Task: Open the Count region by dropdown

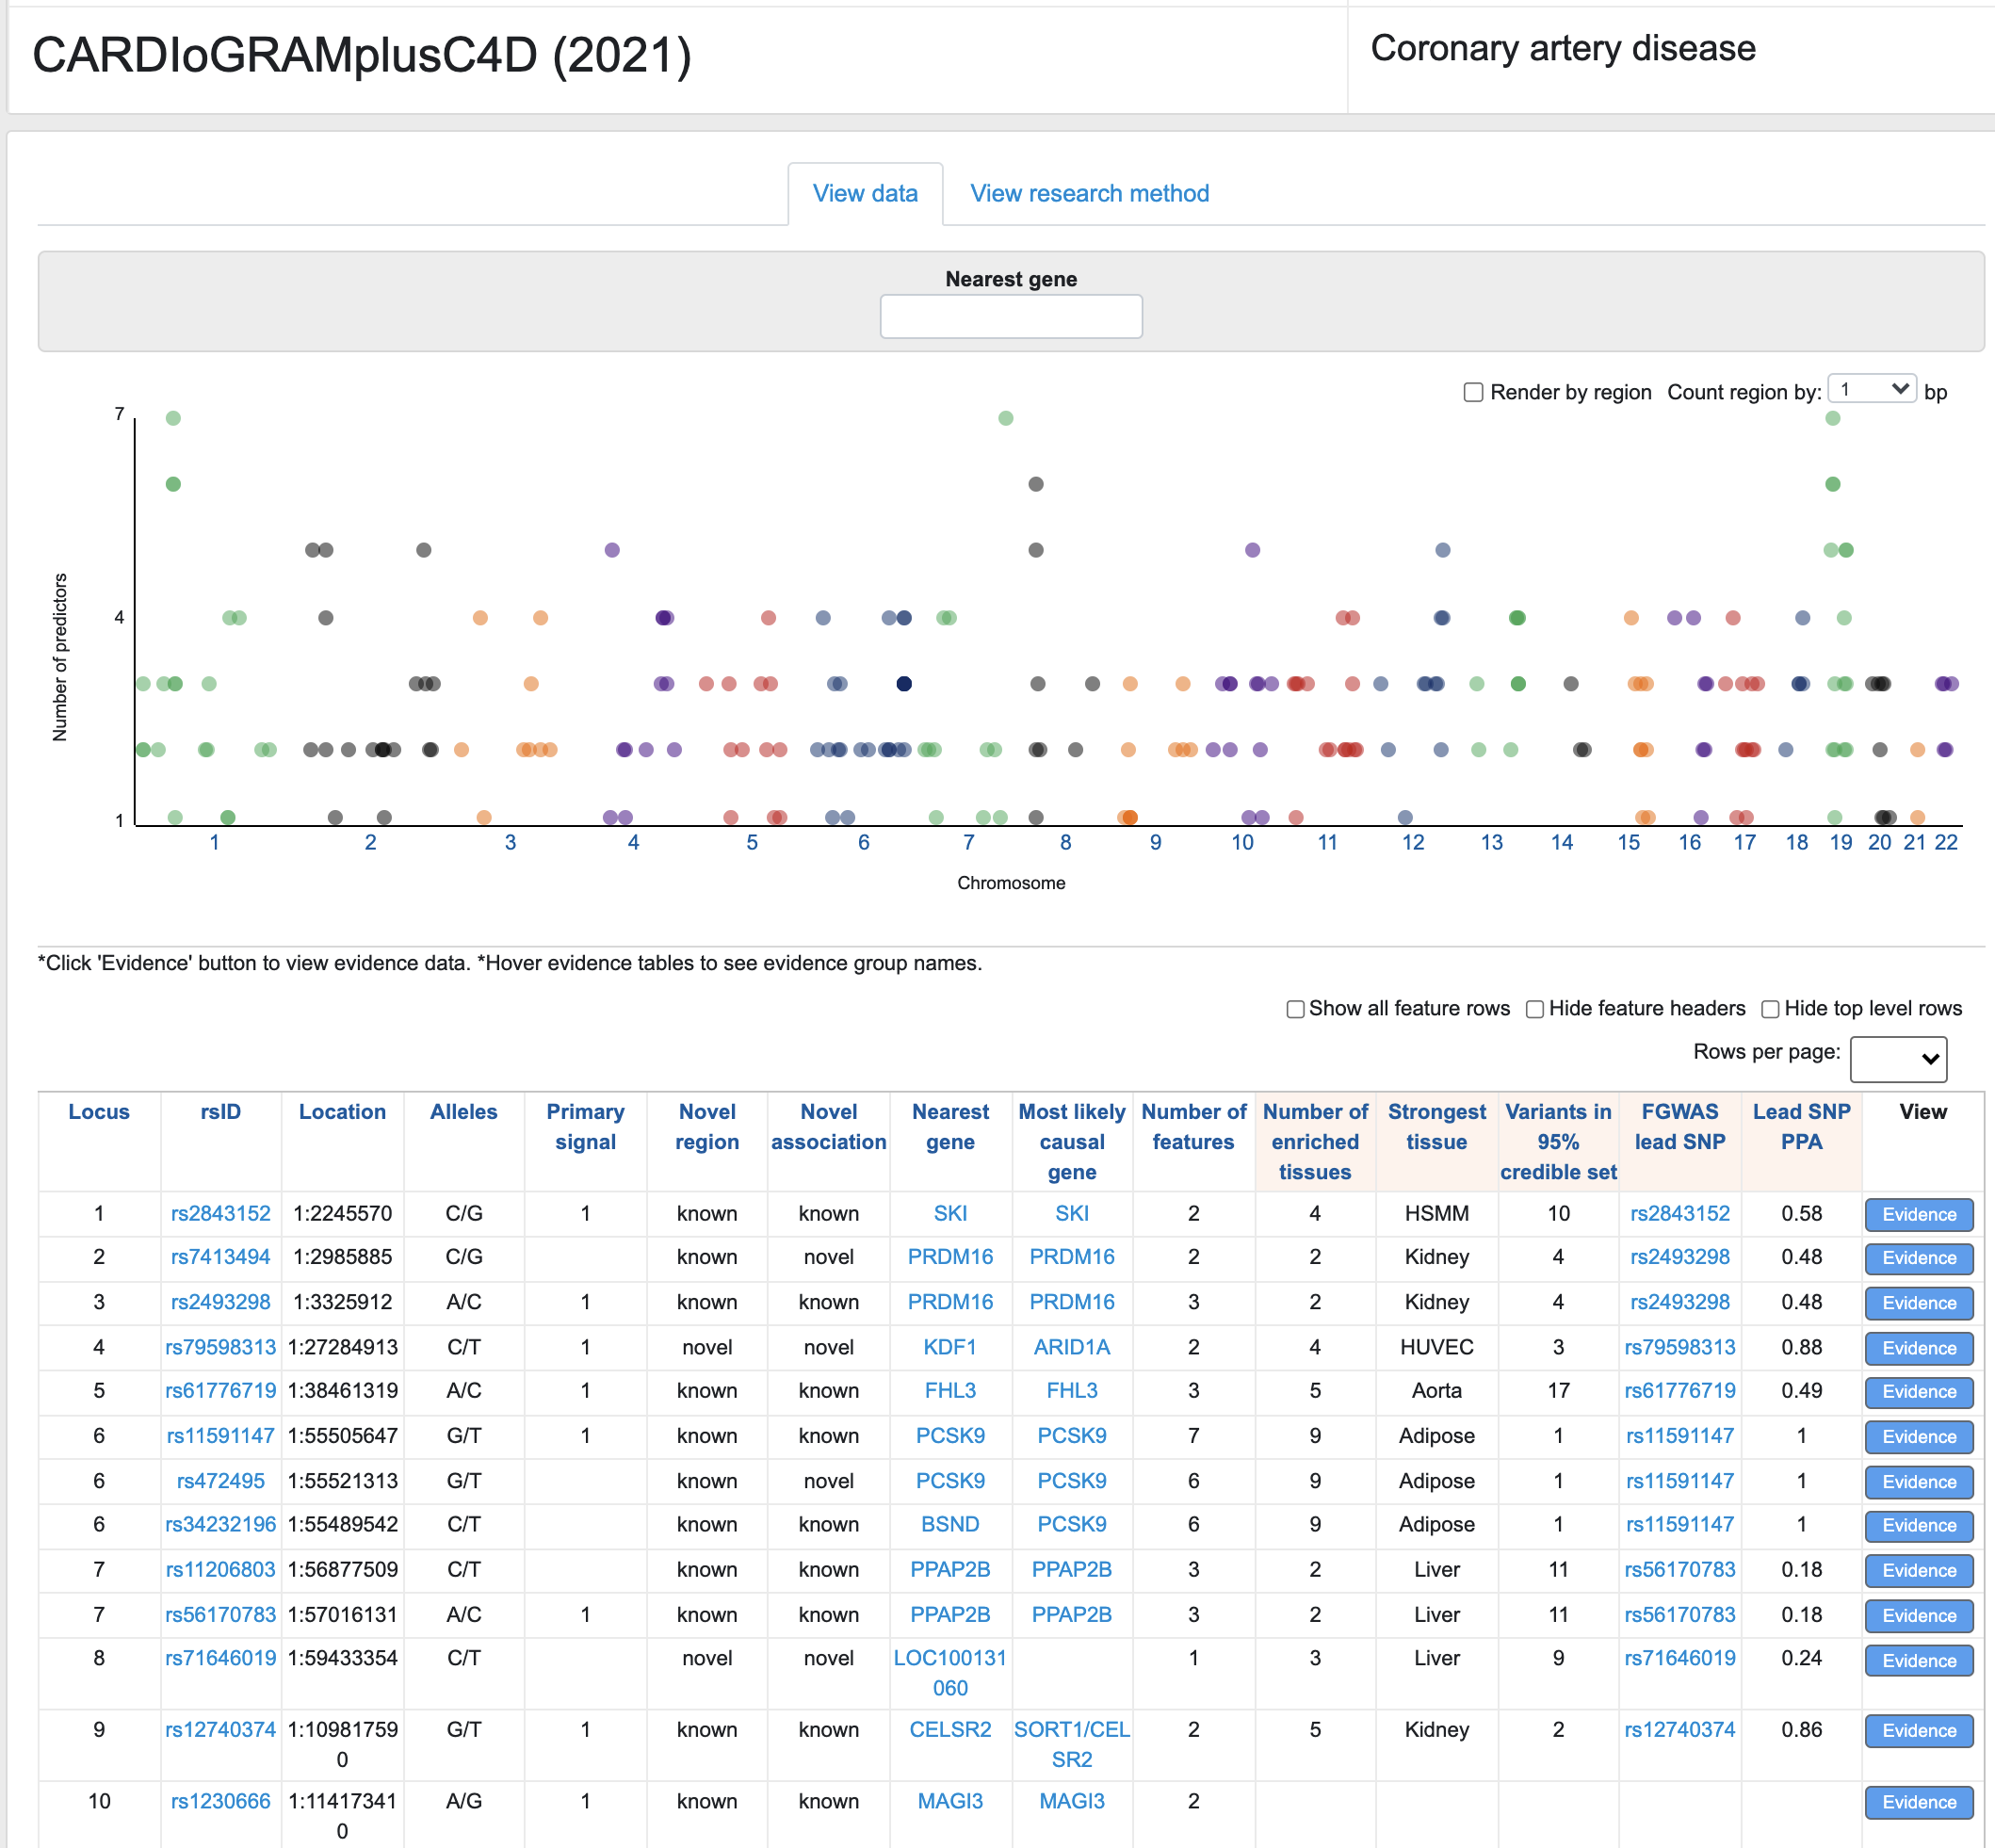Action: point(1871,389)
